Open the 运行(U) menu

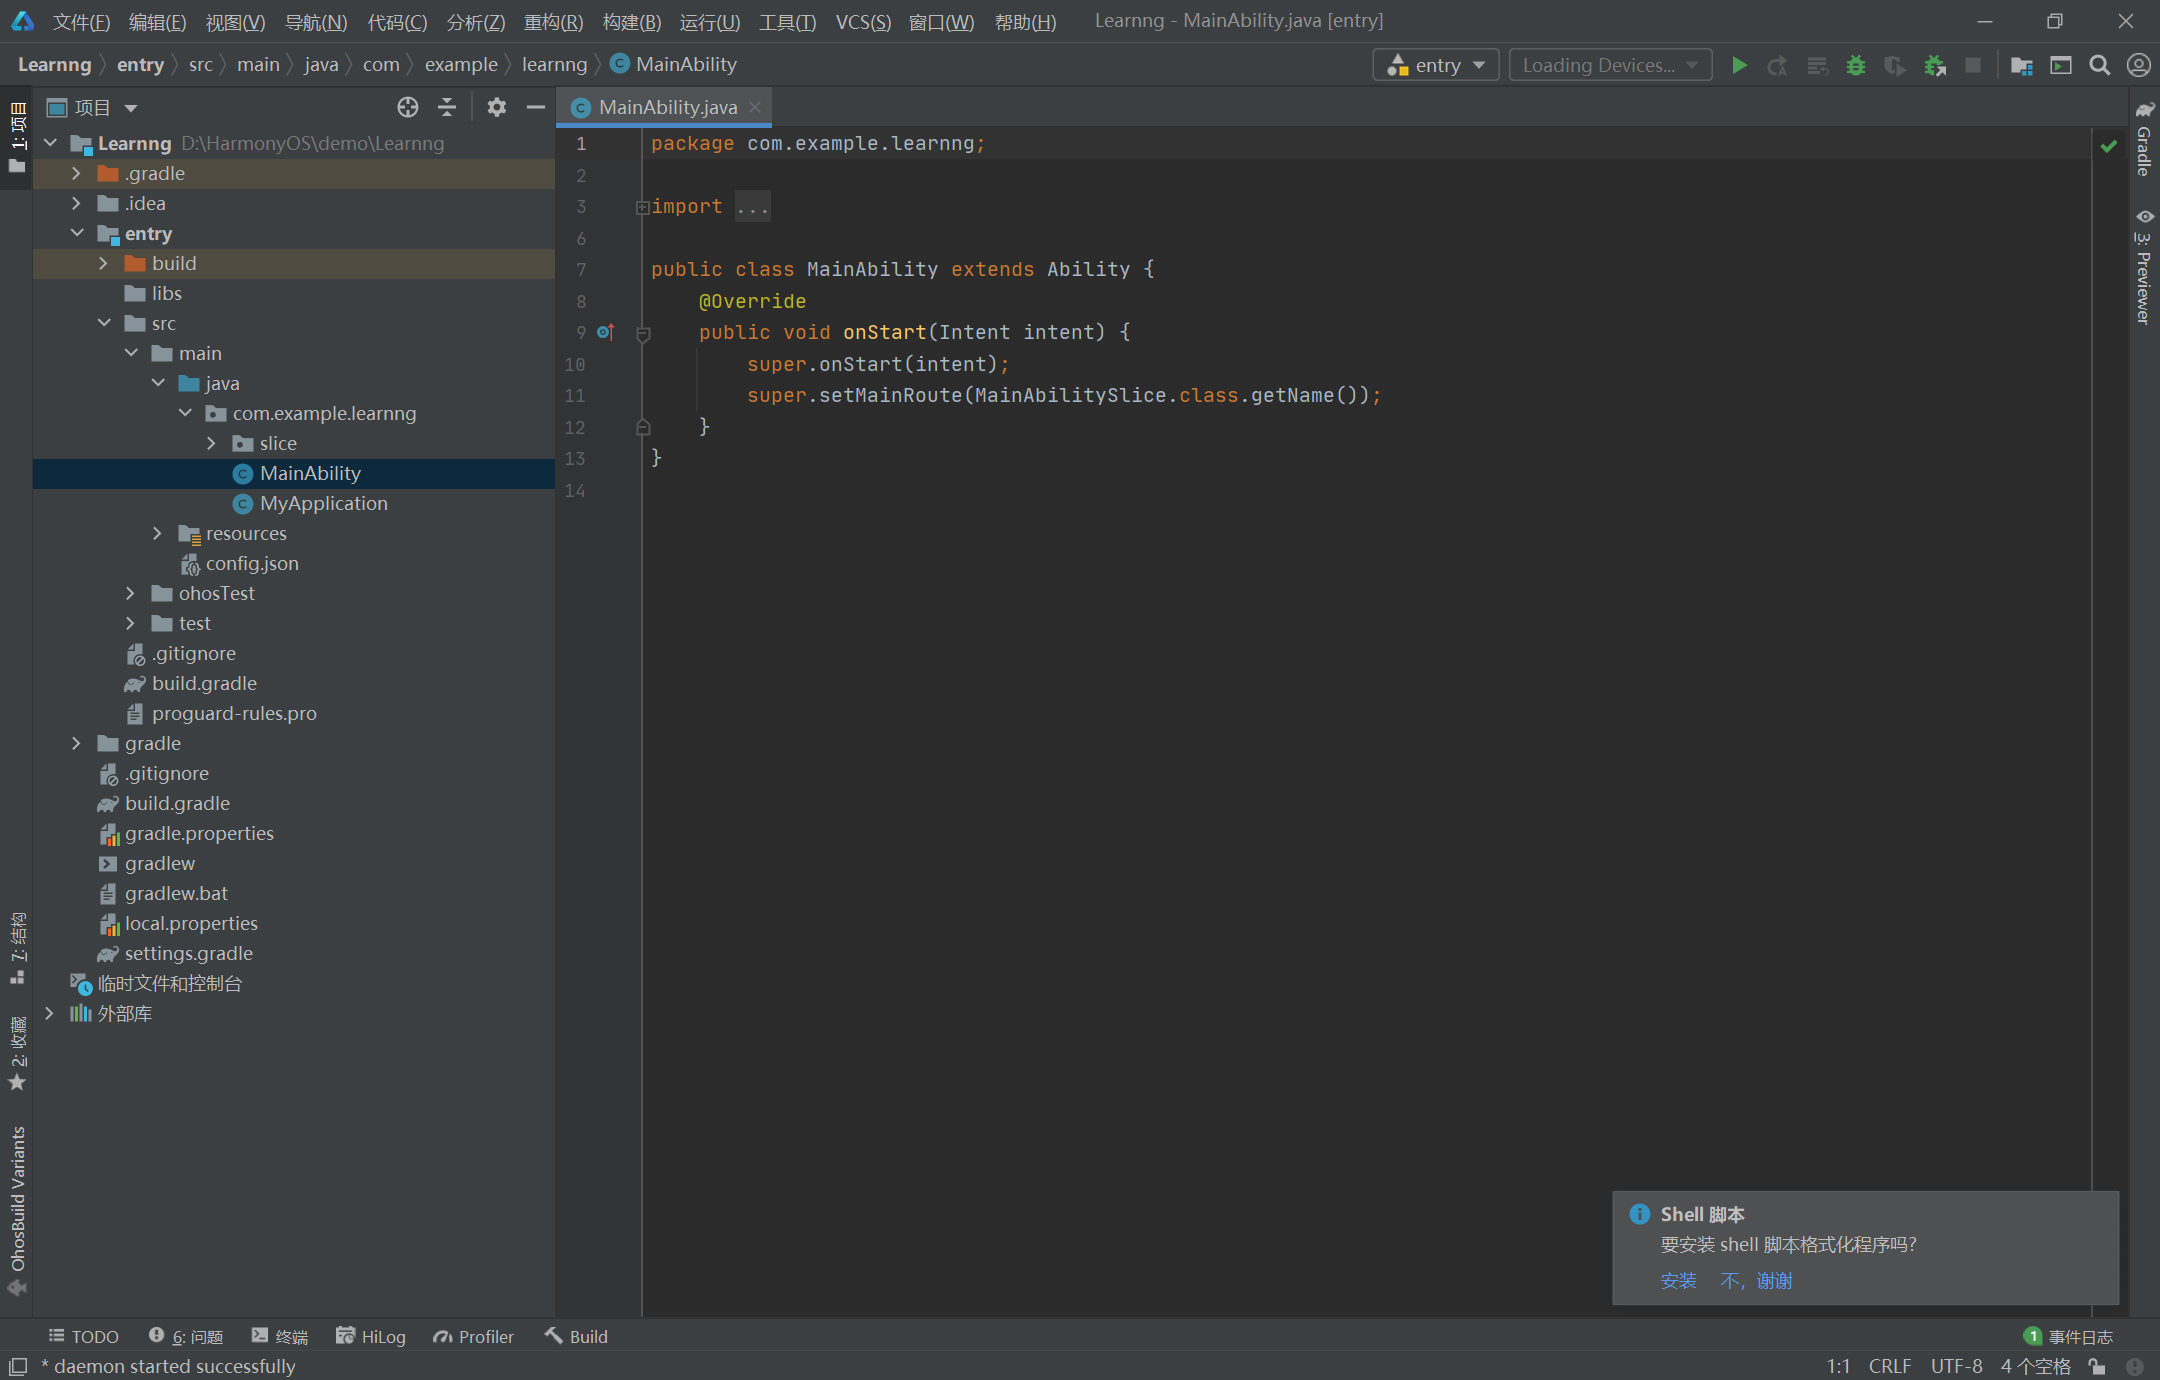[x=710, y=21]
